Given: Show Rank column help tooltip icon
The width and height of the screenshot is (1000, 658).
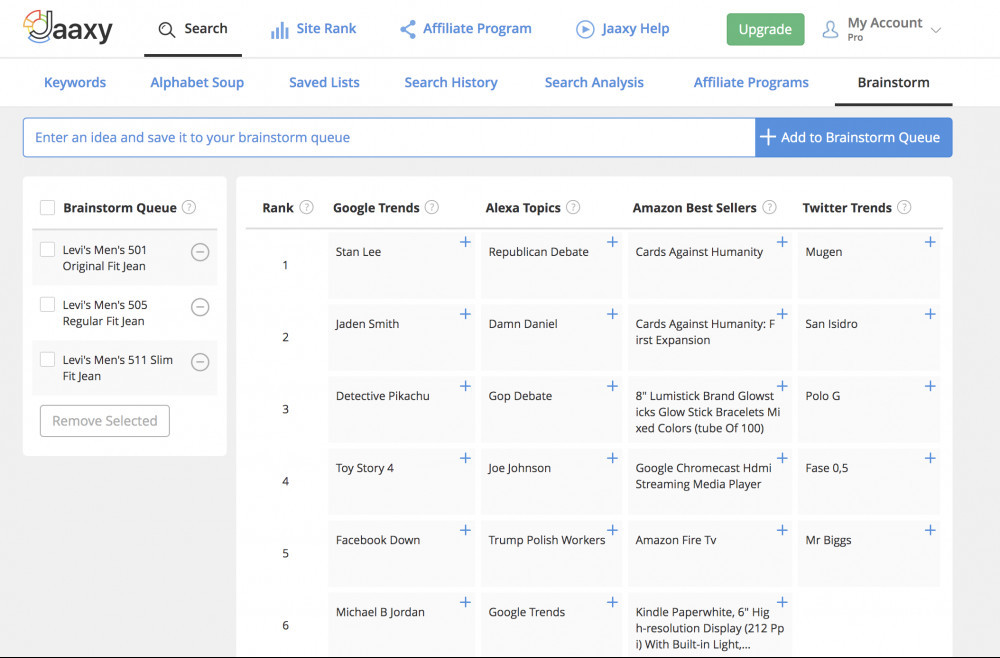Looking at the screenshot, I should (307, 207).
